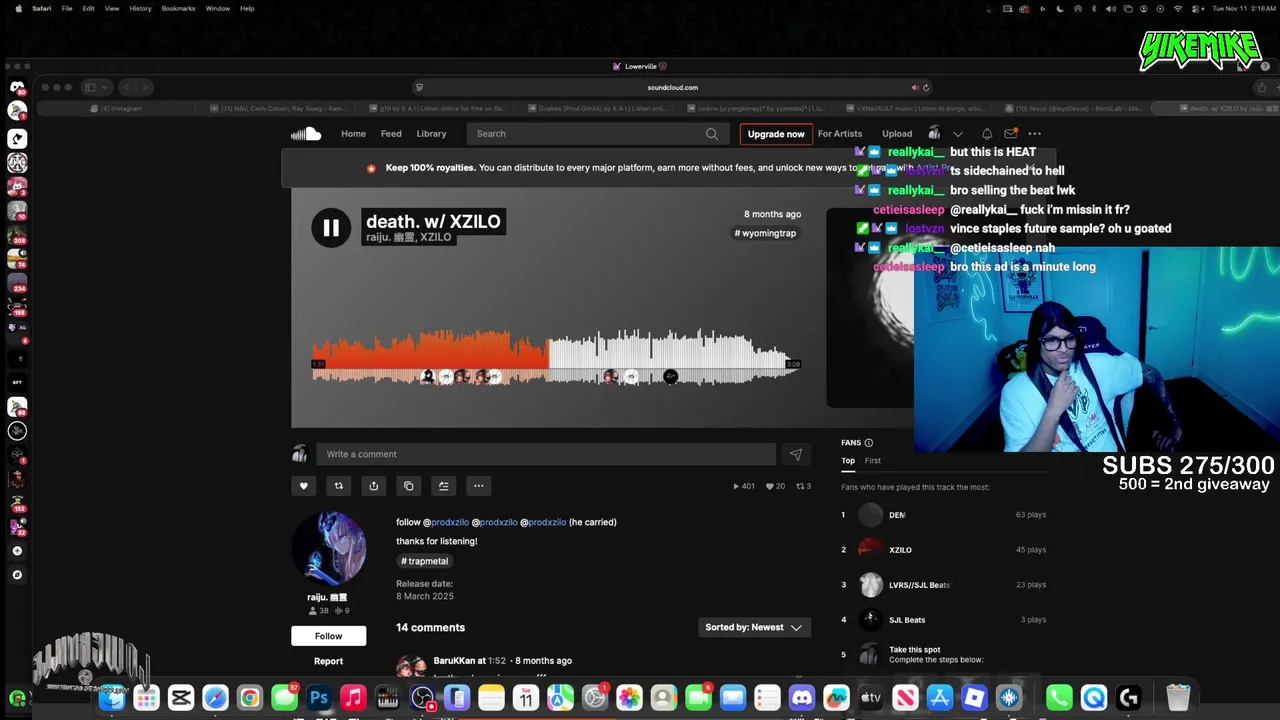The width and height of the screenshot is (1280, 720).
Task: Repost the track
Action: [339, 486]
